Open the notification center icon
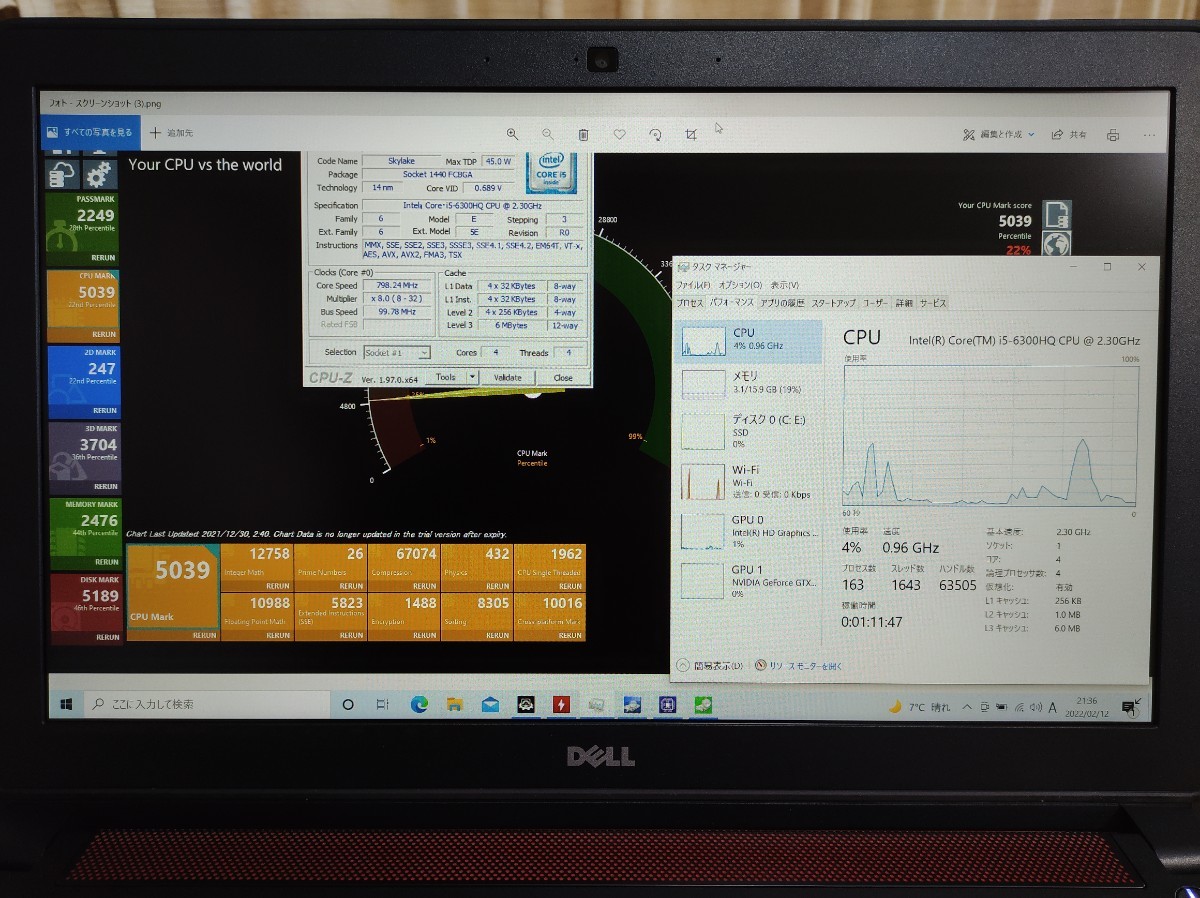 click(1131, 707)
